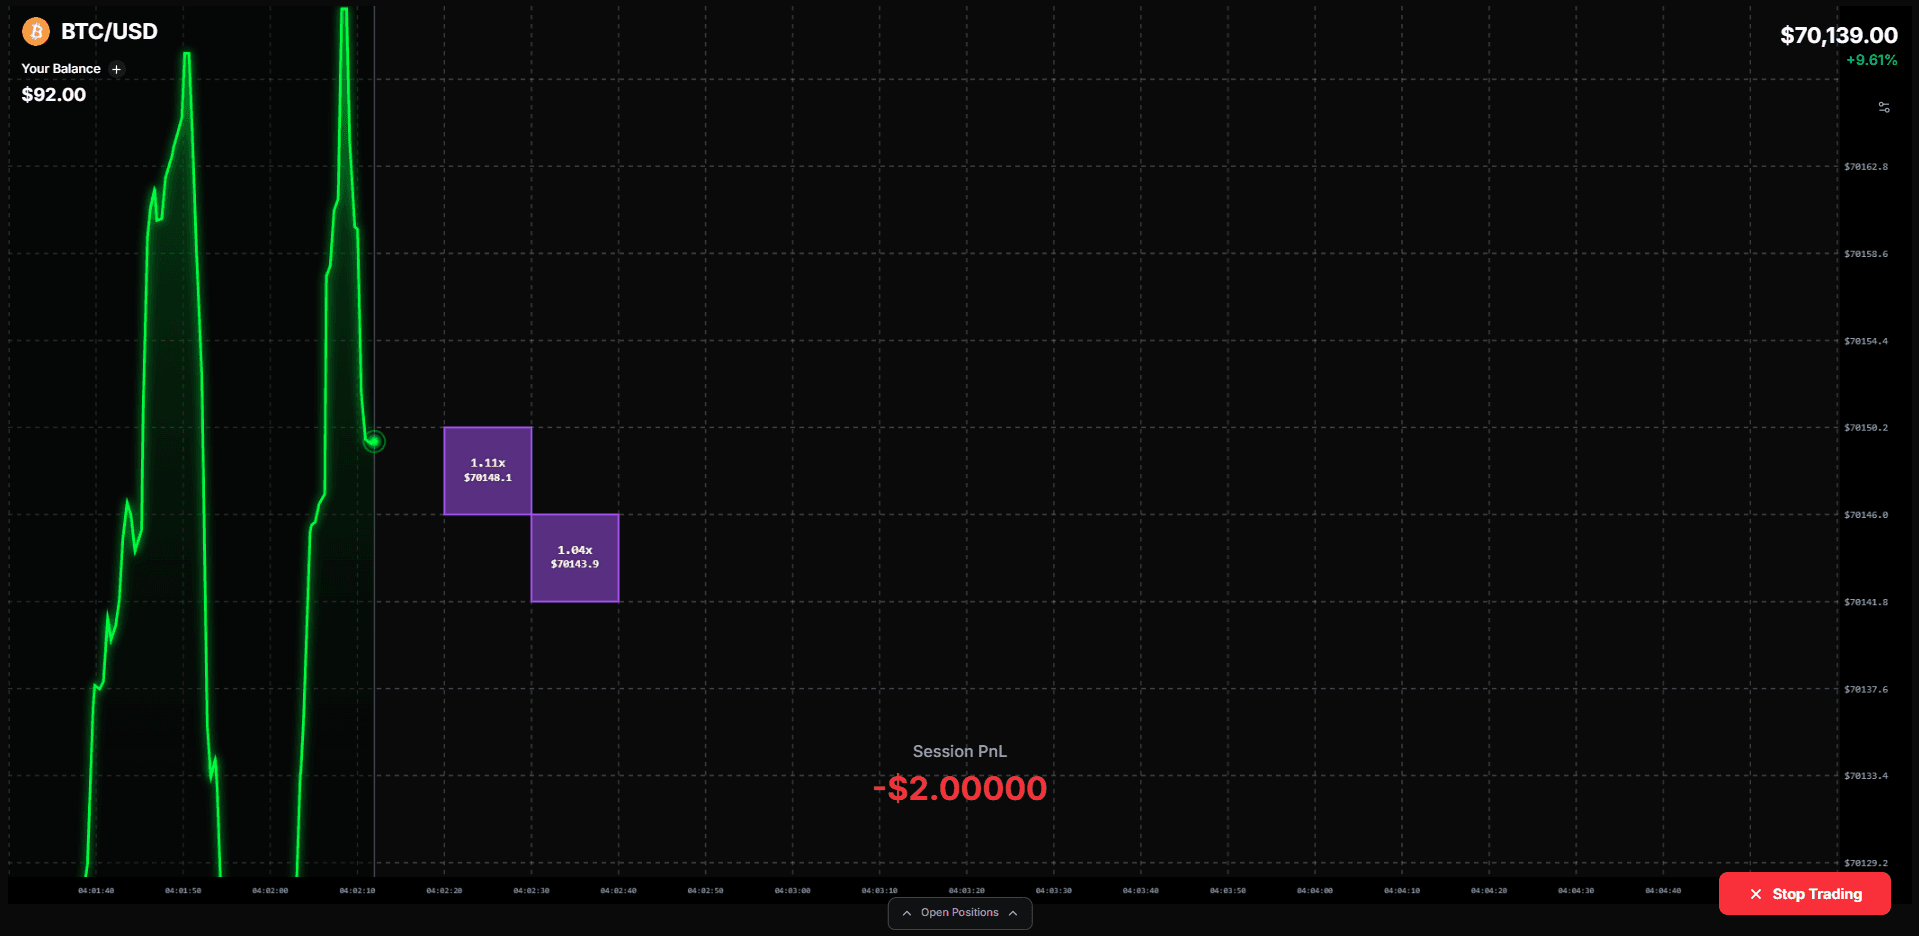Click the Session PnL -$2.00000 value
The image size is (1919, 936).
(960, 788)
